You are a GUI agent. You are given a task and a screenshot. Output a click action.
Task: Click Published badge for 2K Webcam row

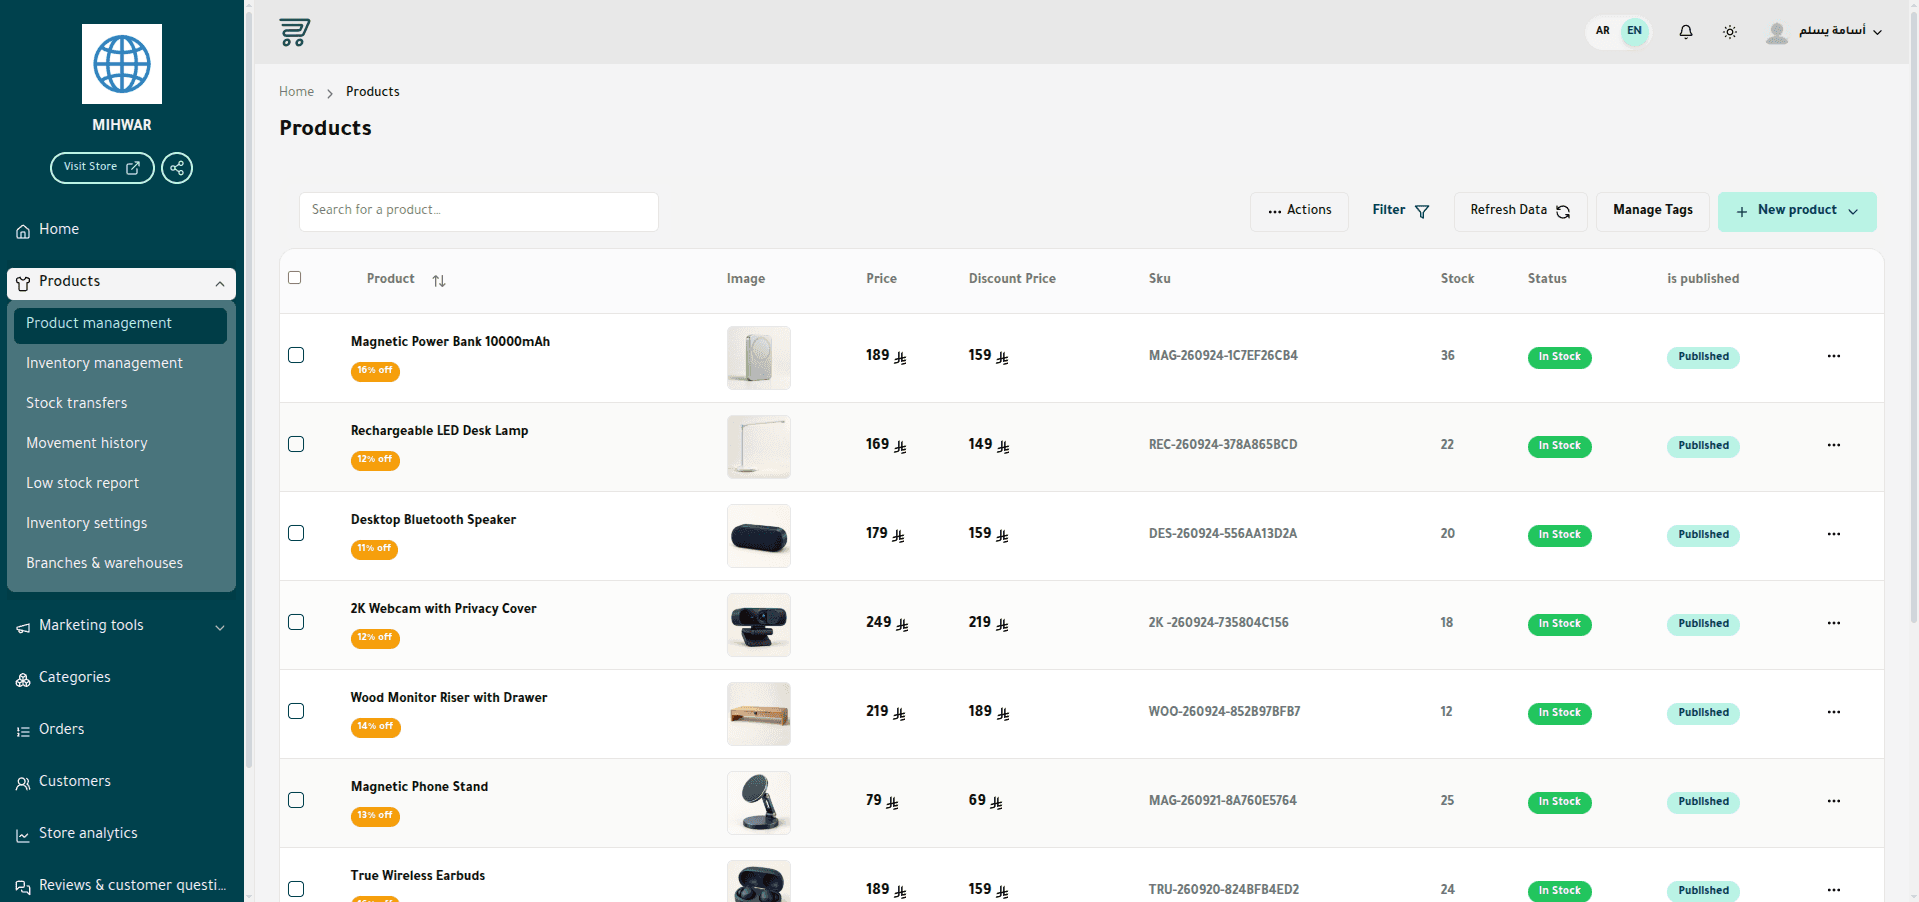coord(1703,624)
